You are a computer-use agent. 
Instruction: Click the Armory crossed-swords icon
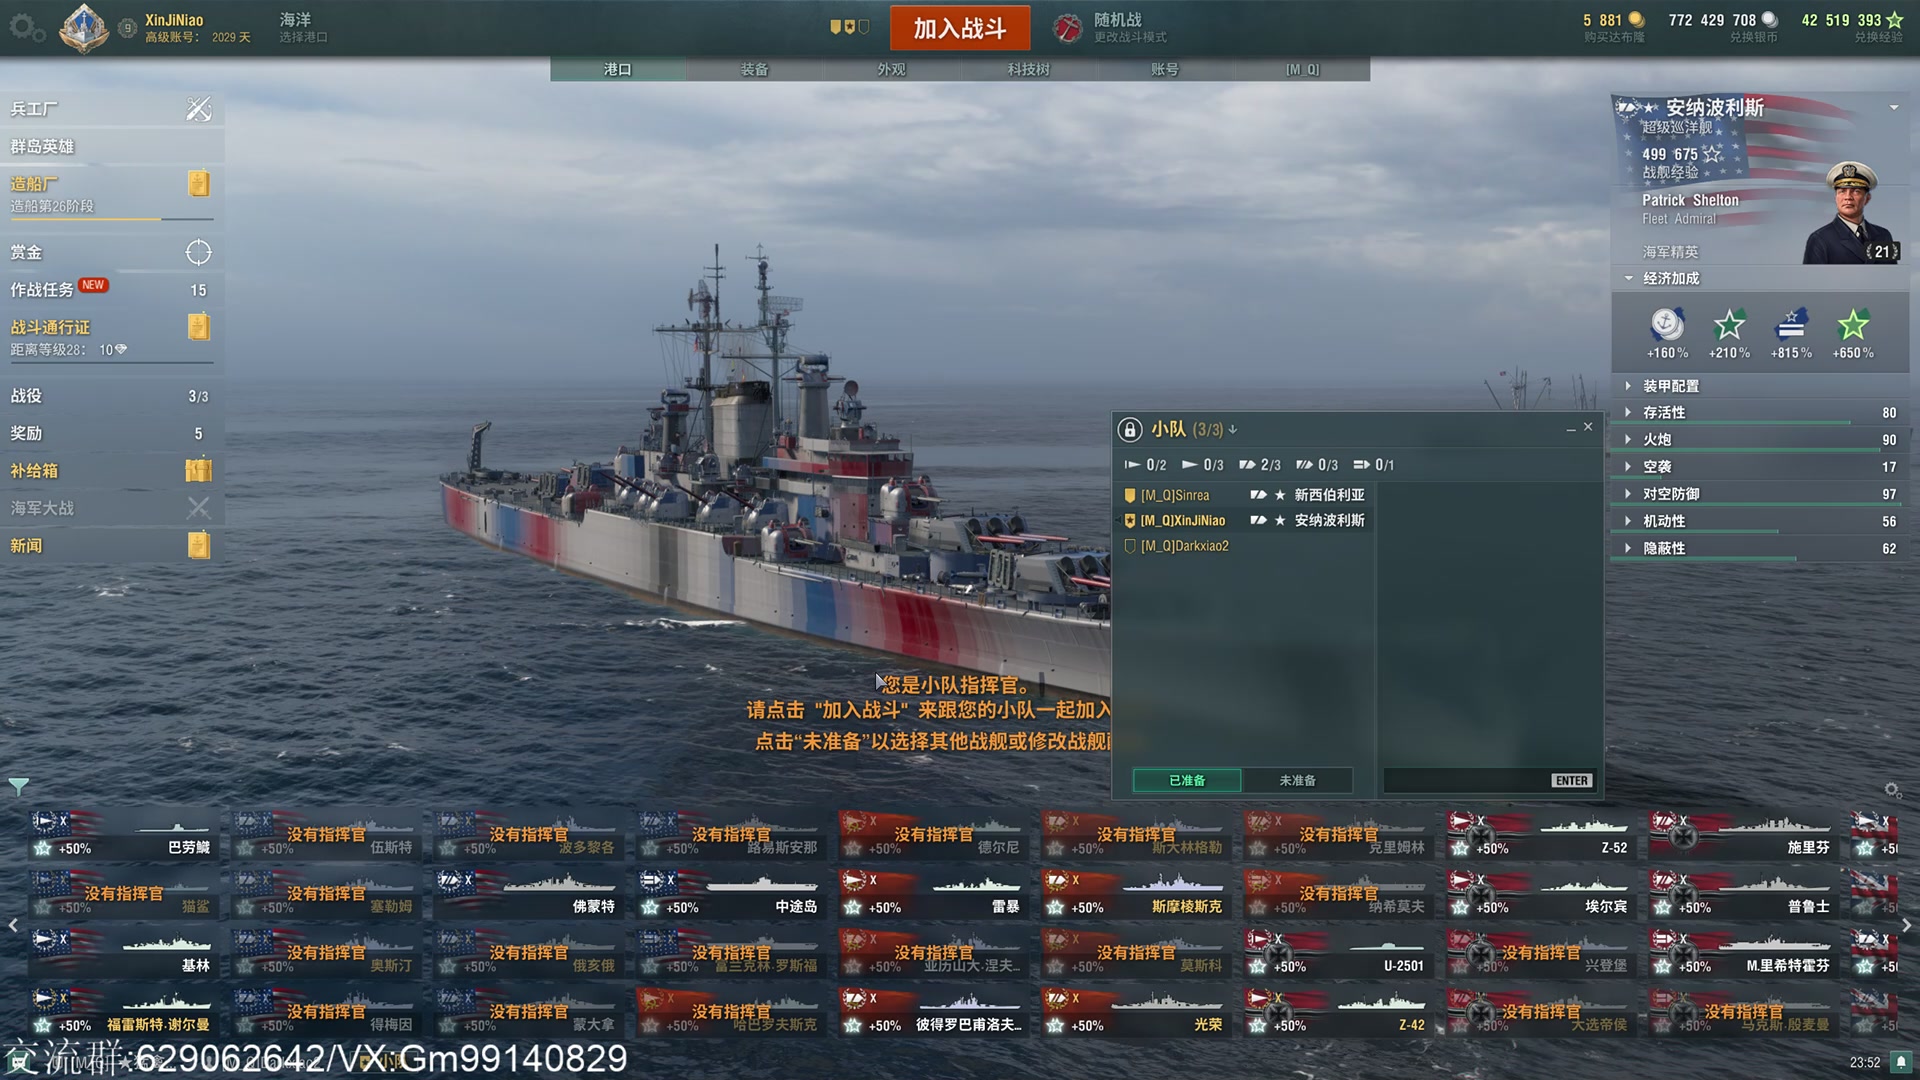[198, 109]
